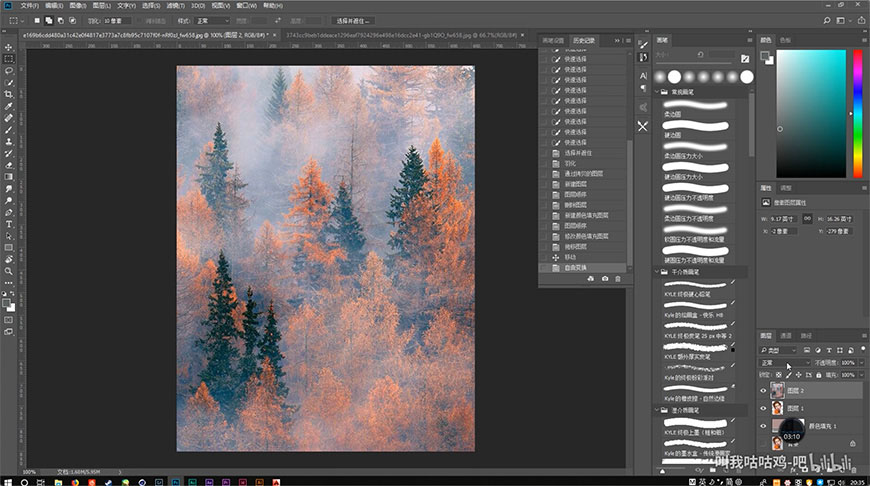Click the rainbow hue slider strip
The image size is (870, 486).
tap(856, 112)
